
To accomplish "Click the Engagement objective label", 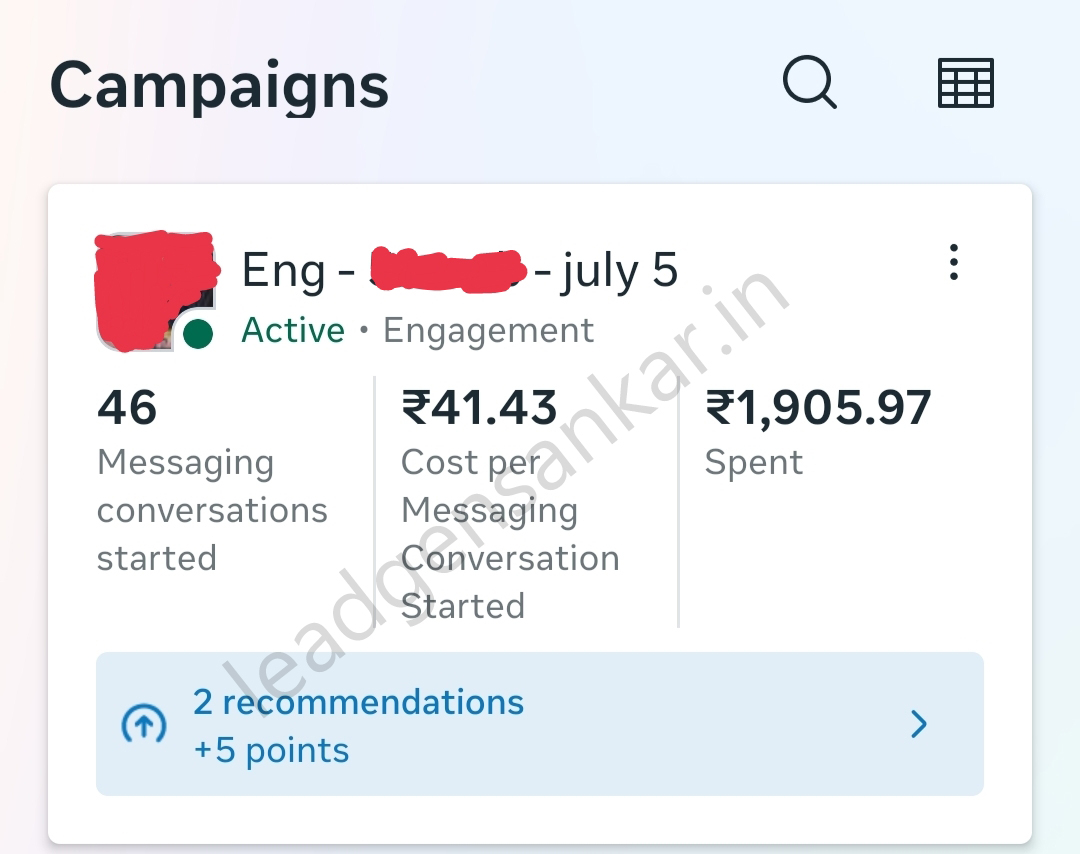I will coord(488,331).
